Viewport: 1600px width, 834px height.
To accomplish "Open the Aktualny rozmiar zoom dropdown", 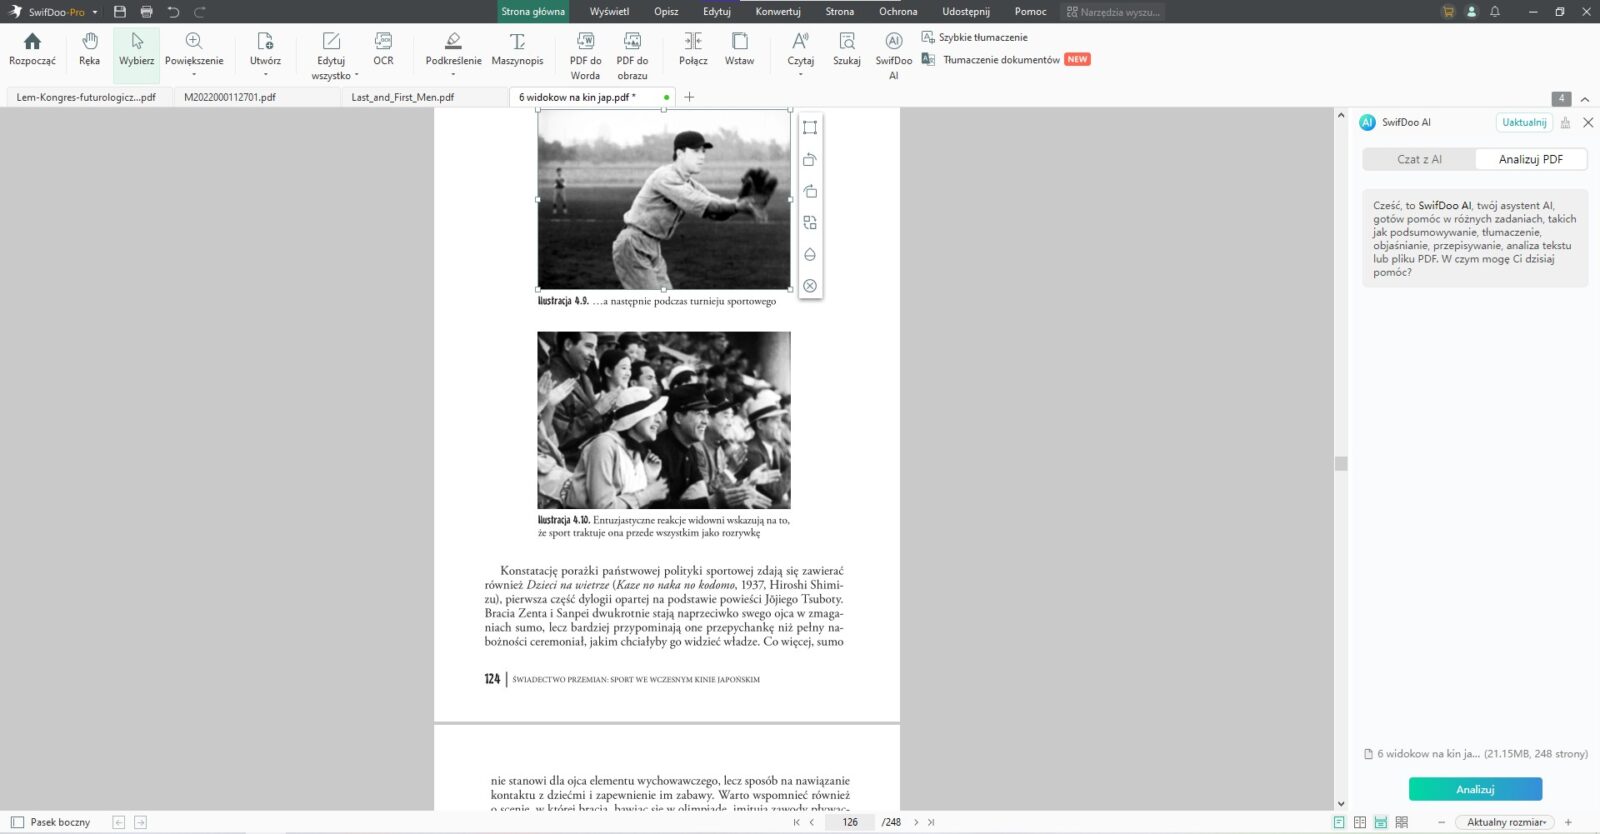I will coord(1506,822).
